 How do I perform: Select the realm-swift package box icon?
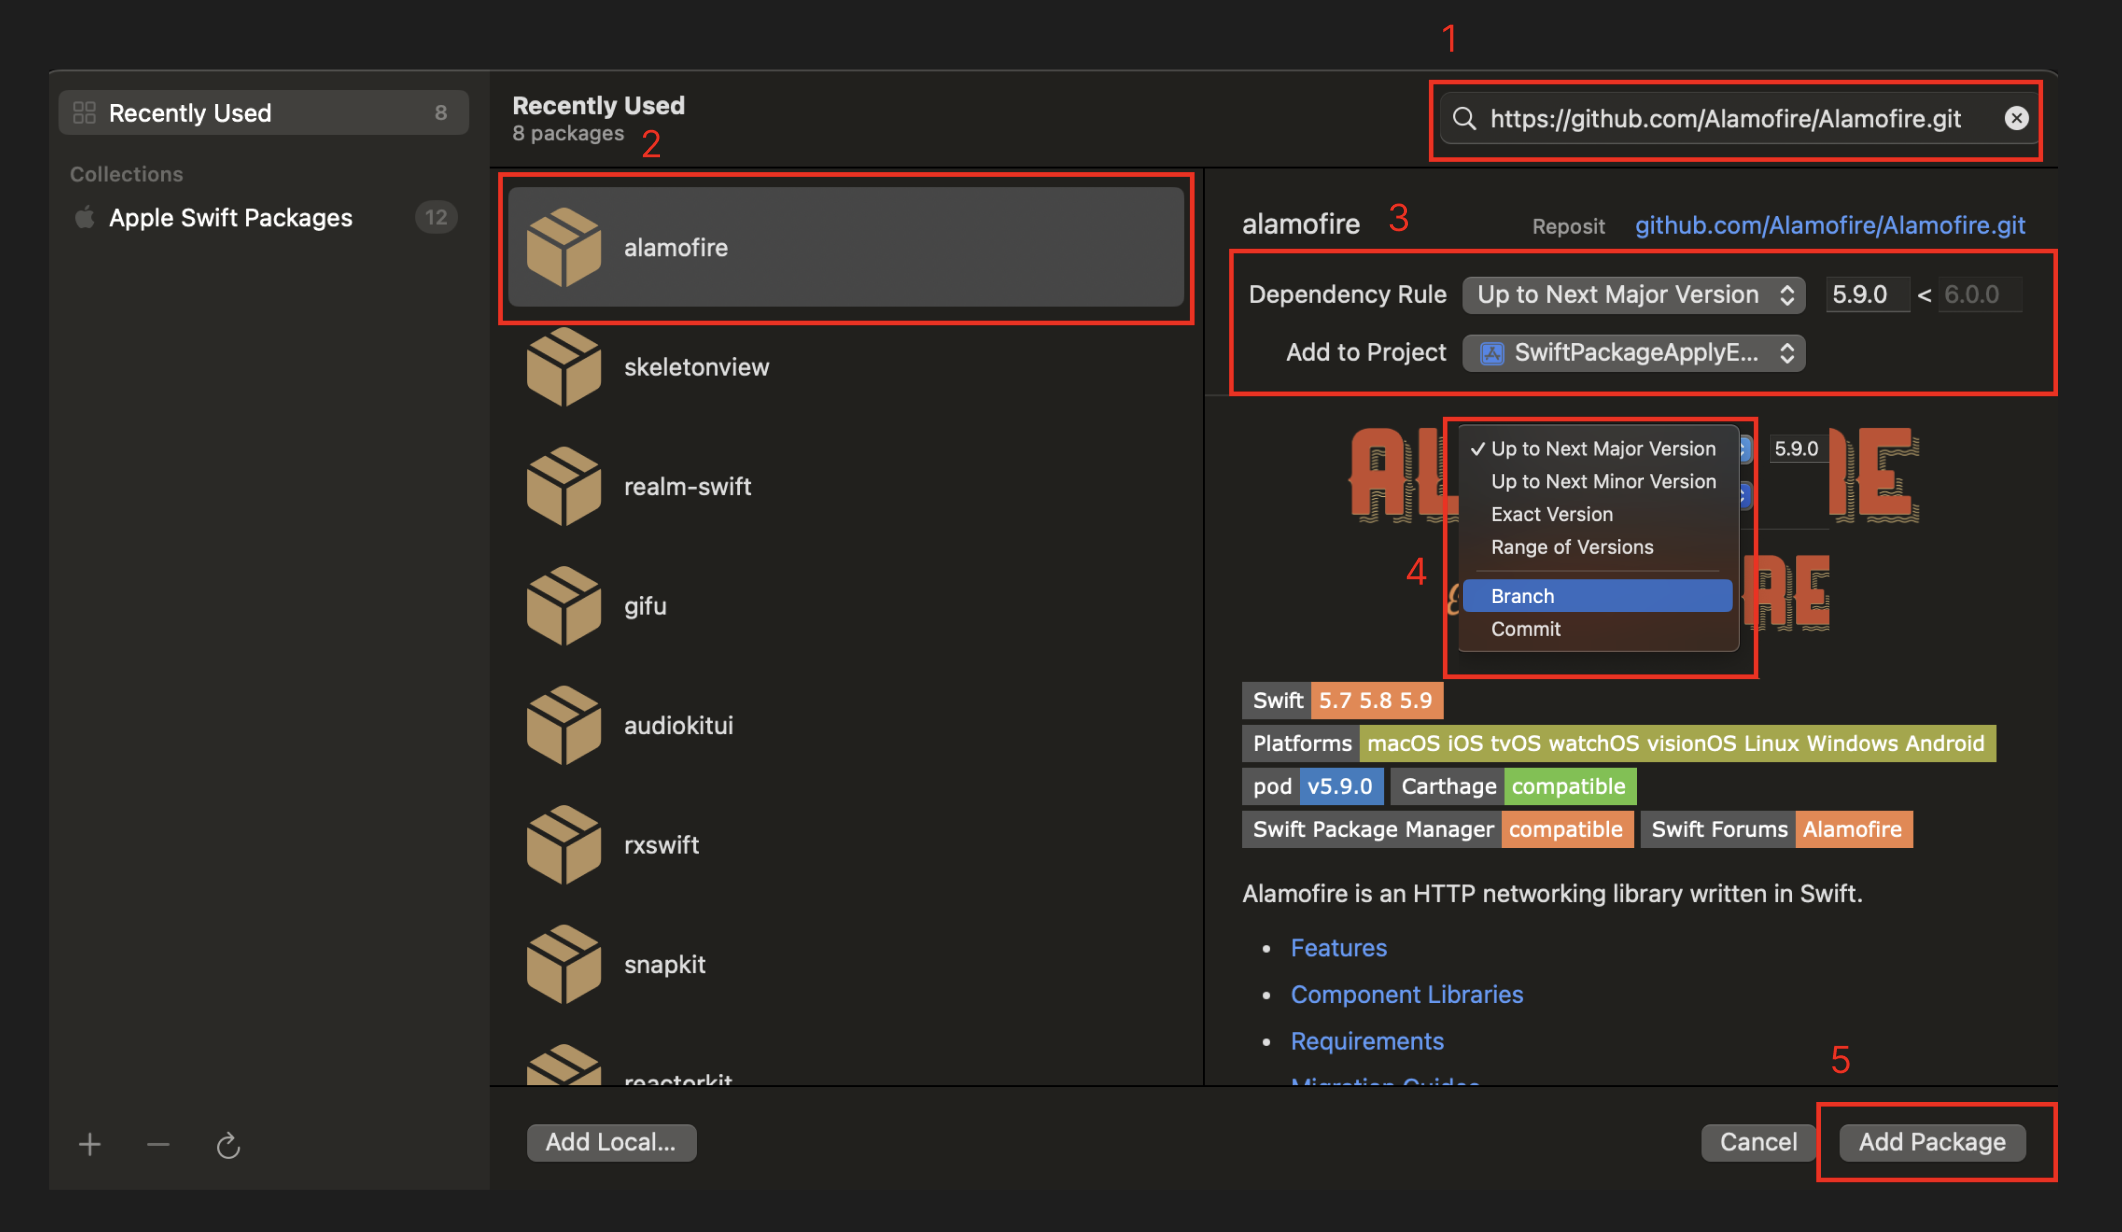pos(564,487)
